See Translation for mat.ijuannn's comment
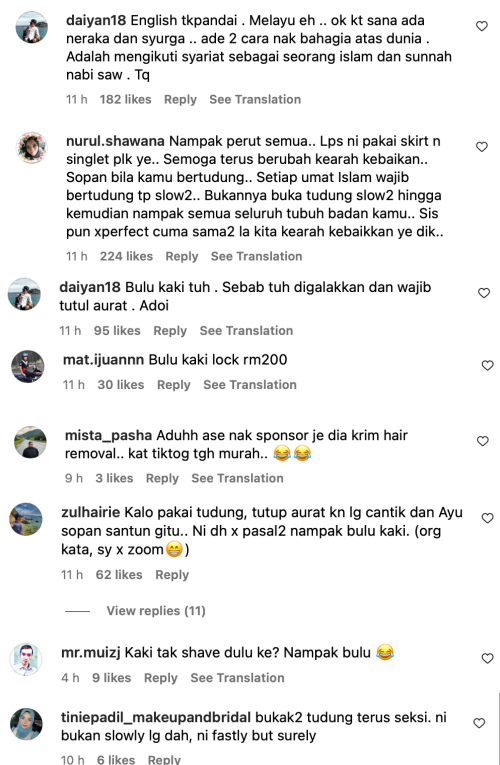The width and height of the screenshot is (500, 765). 250,384
